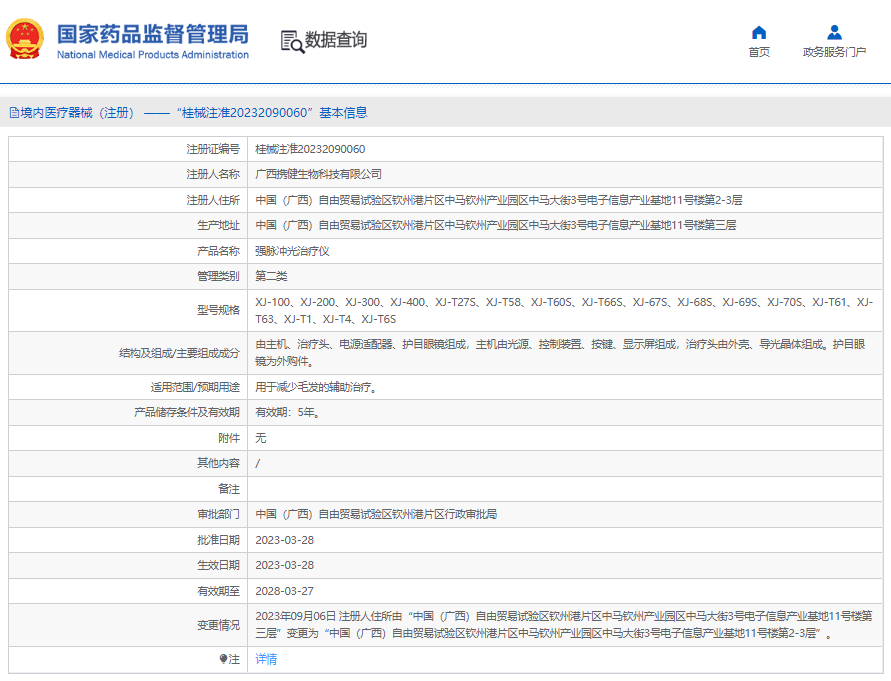Image resolution: width=891 pixels, height=681 pixels.
Task: Click the 首页 home icon
Action: point(759,32)
